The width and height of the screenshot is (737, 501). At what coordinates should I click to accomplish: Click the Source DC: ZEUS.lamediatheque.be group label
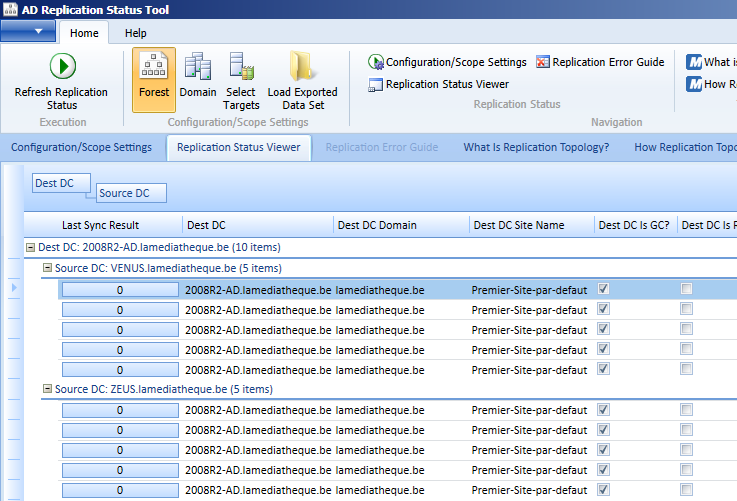point(164,389)
